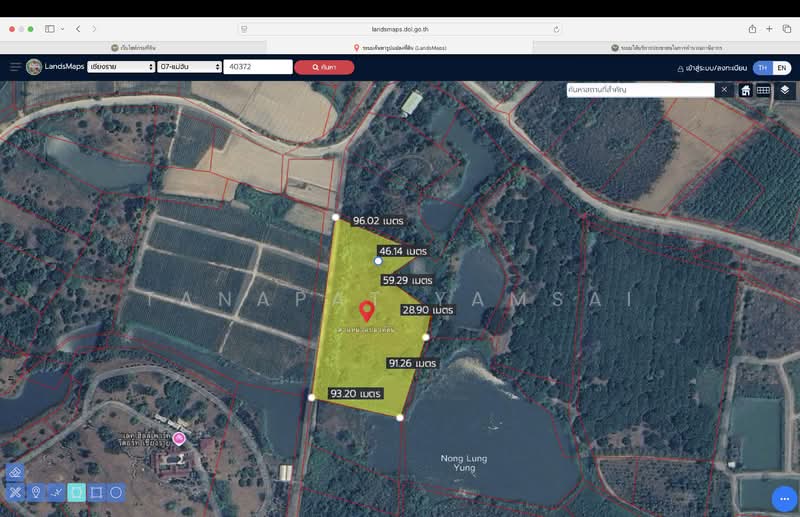This screenshot has height=517, width=800.
Task: Open the map layers panel
Action: pyautogui.click(x=785, y=90)
